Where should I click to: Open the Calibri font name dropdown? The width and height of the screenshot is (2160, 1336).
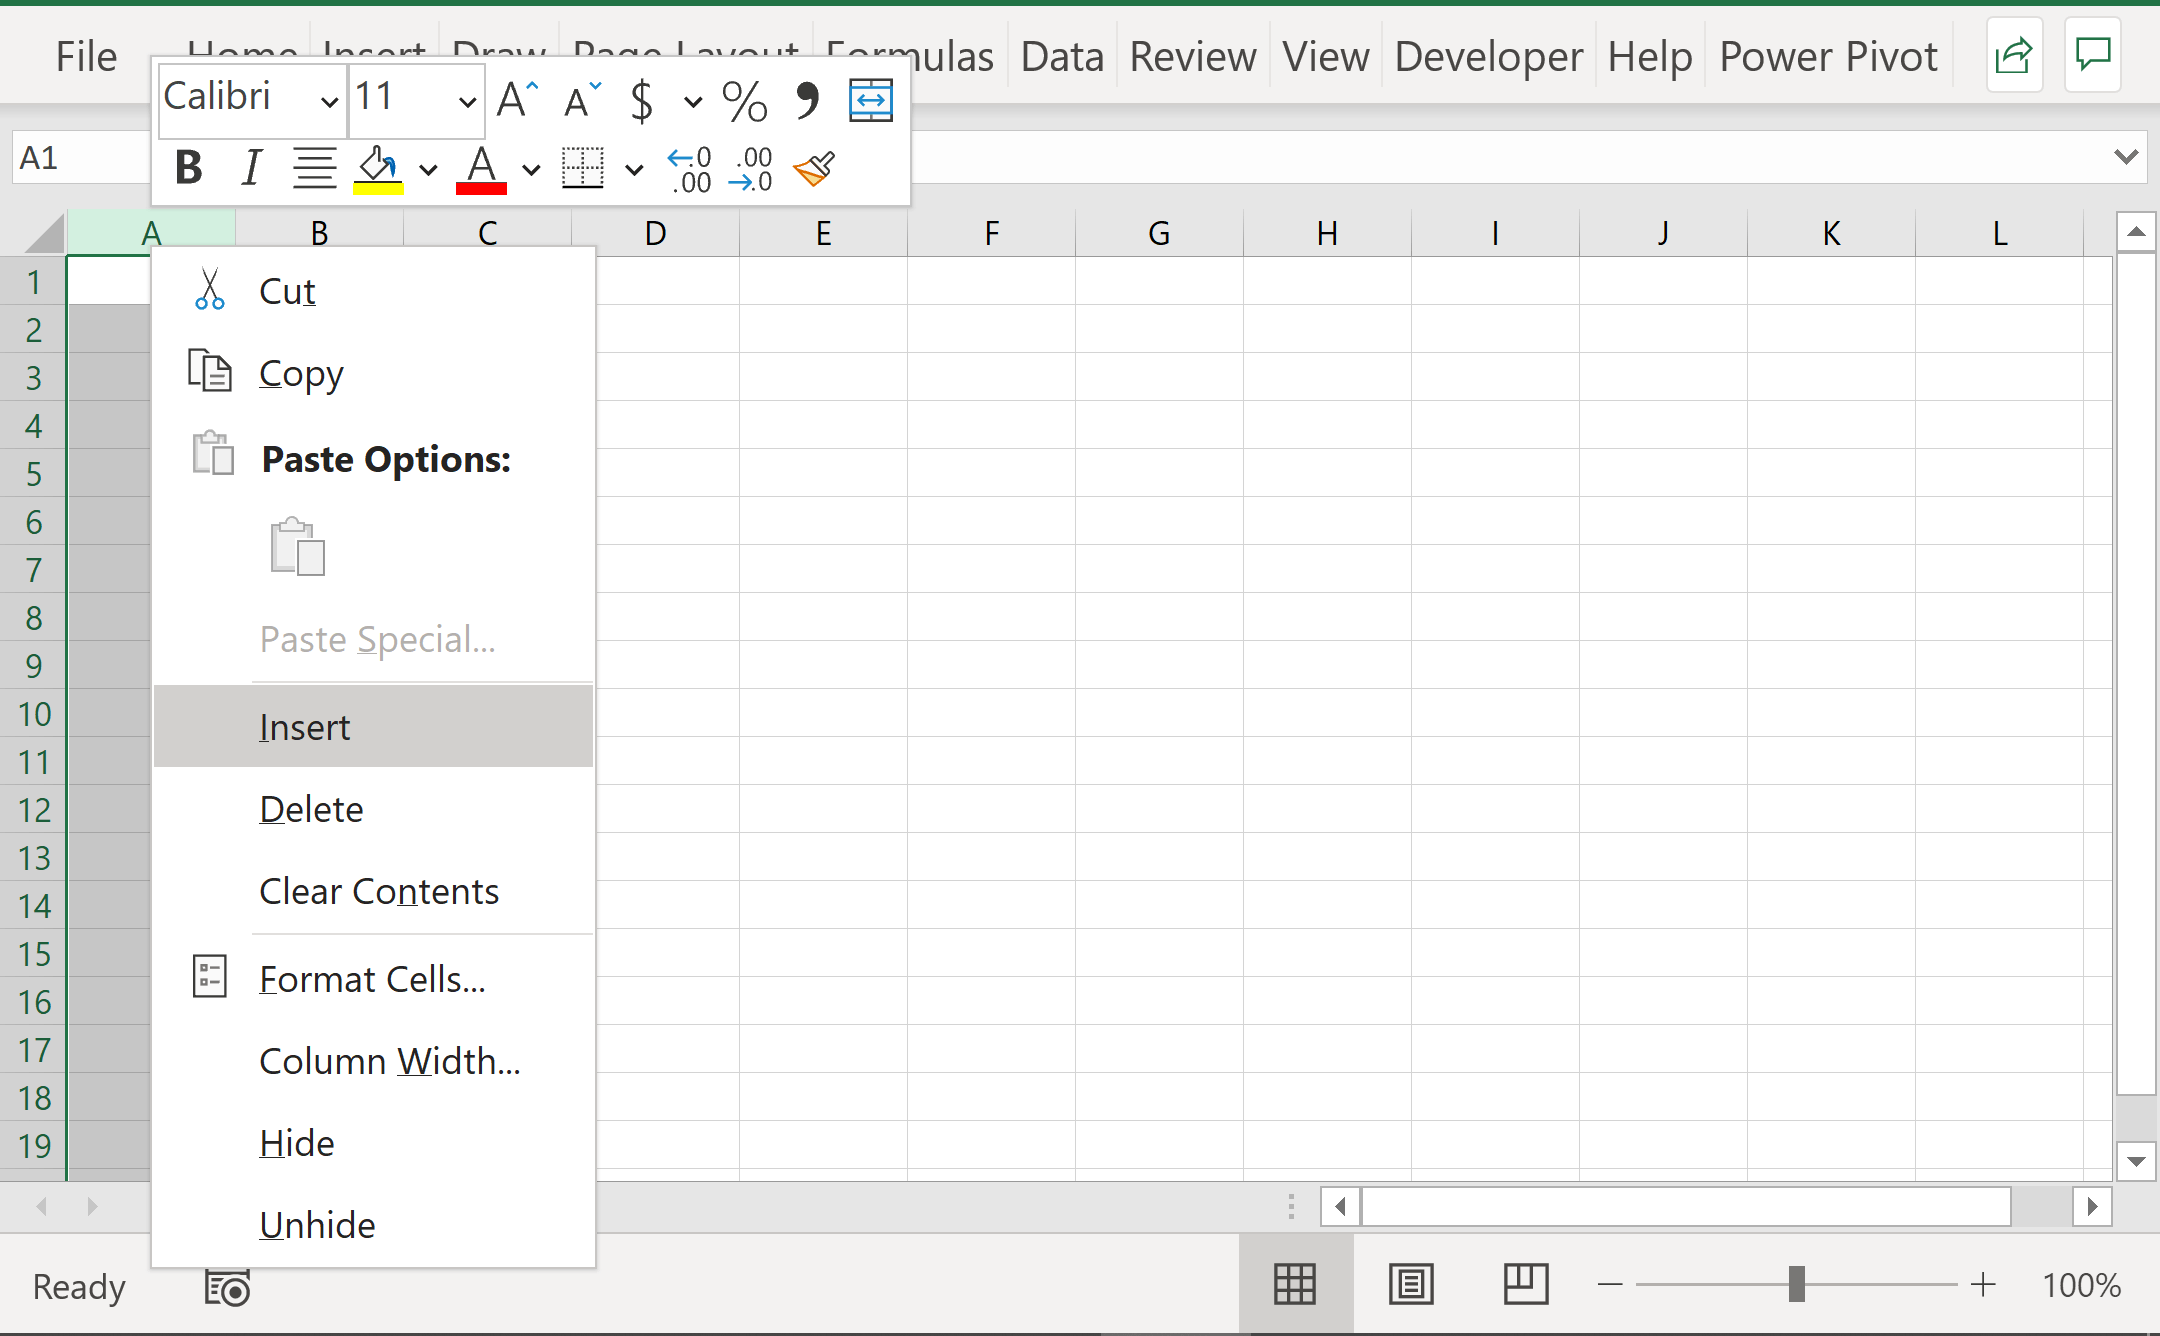click(328, 101)
